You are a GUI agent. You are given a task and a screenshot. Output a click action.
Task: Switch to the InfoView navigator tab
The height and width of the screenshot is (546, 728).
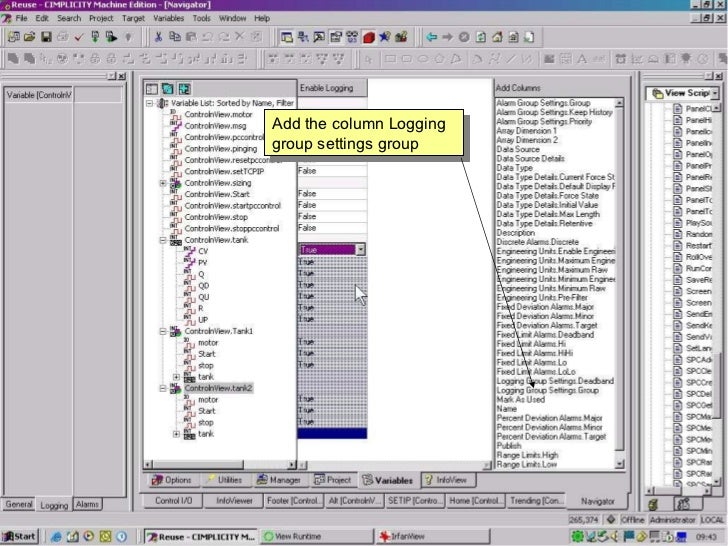447,480
